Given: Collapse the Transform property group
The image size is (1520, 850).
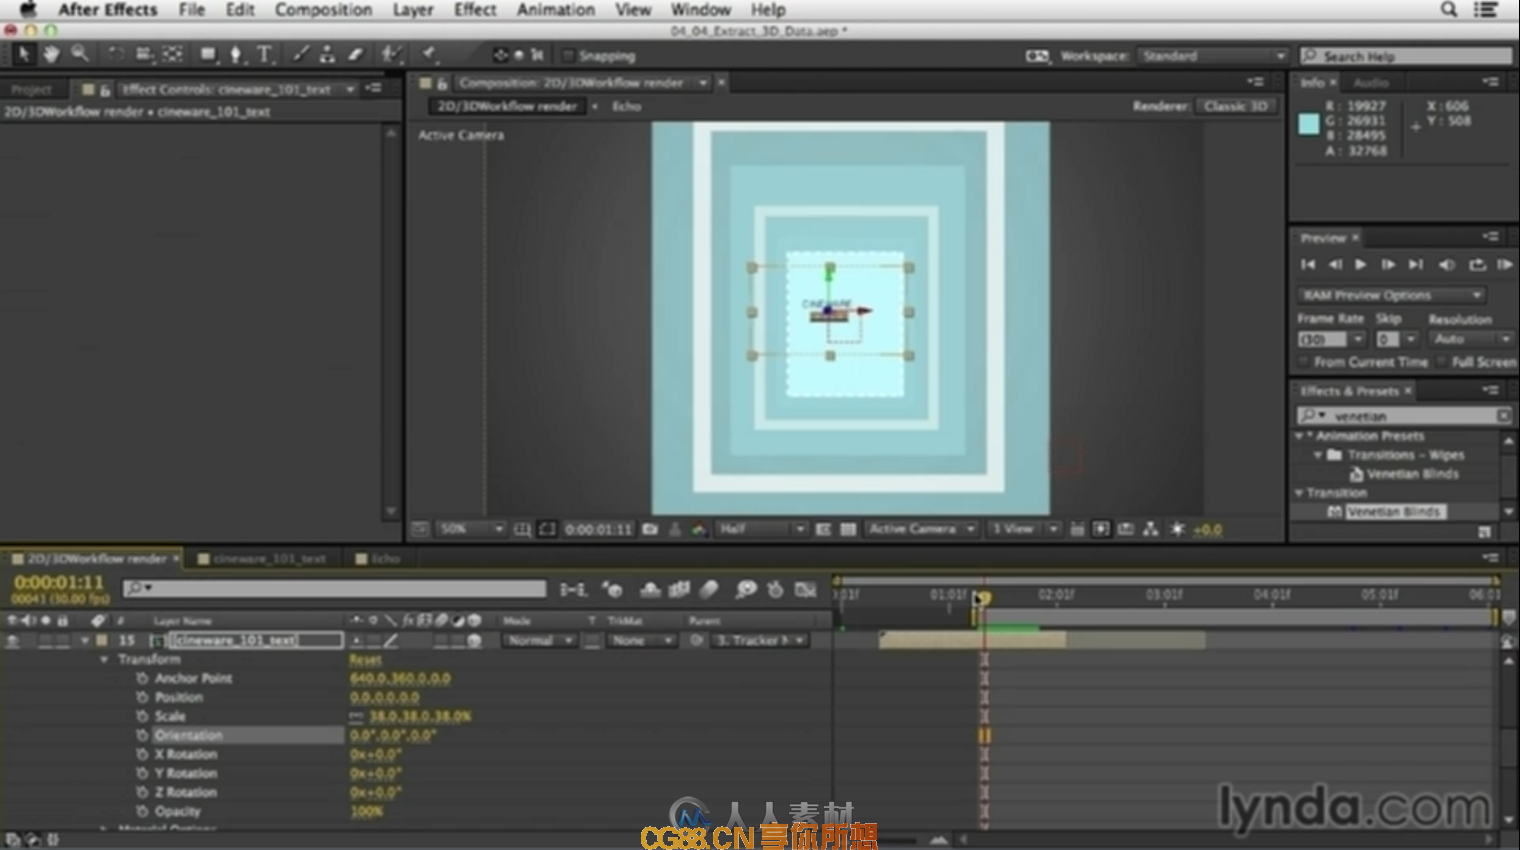Looking at the screenshot, I should 104,660.
